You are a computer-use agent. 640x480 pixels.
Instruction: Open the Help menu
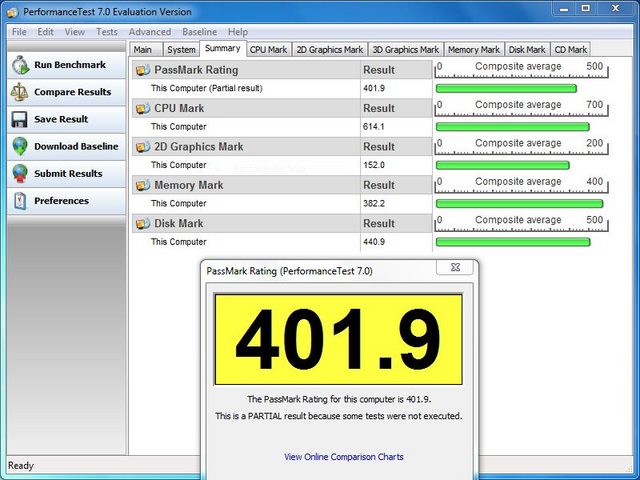[238, 32]
